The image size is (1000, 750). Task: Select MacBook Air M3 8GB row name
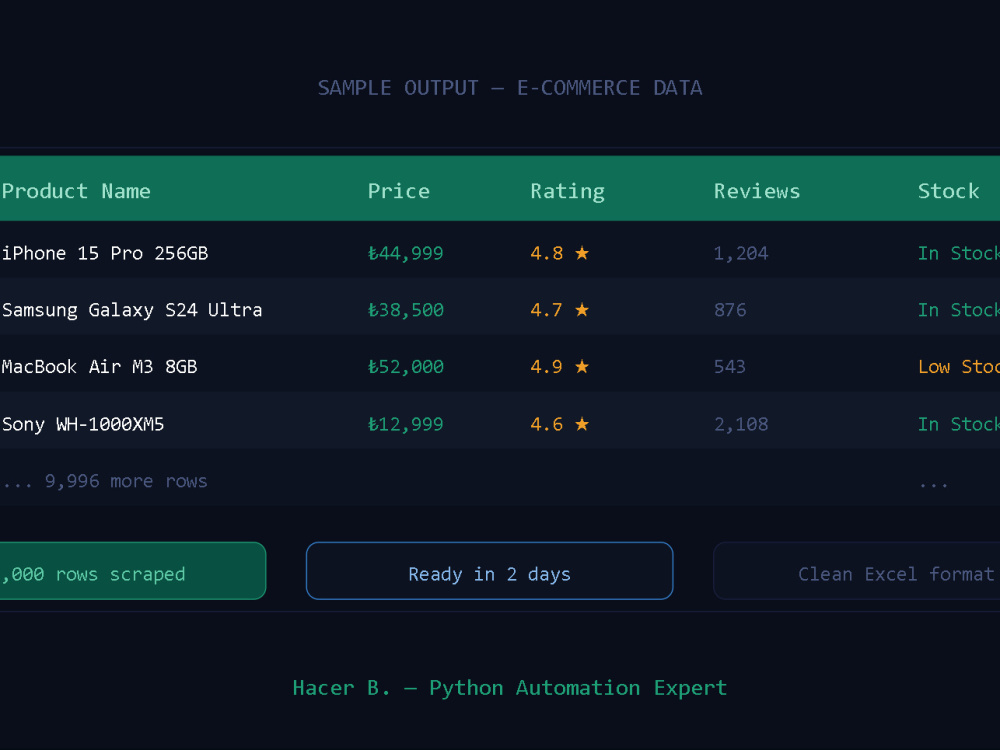click(99, 367)
